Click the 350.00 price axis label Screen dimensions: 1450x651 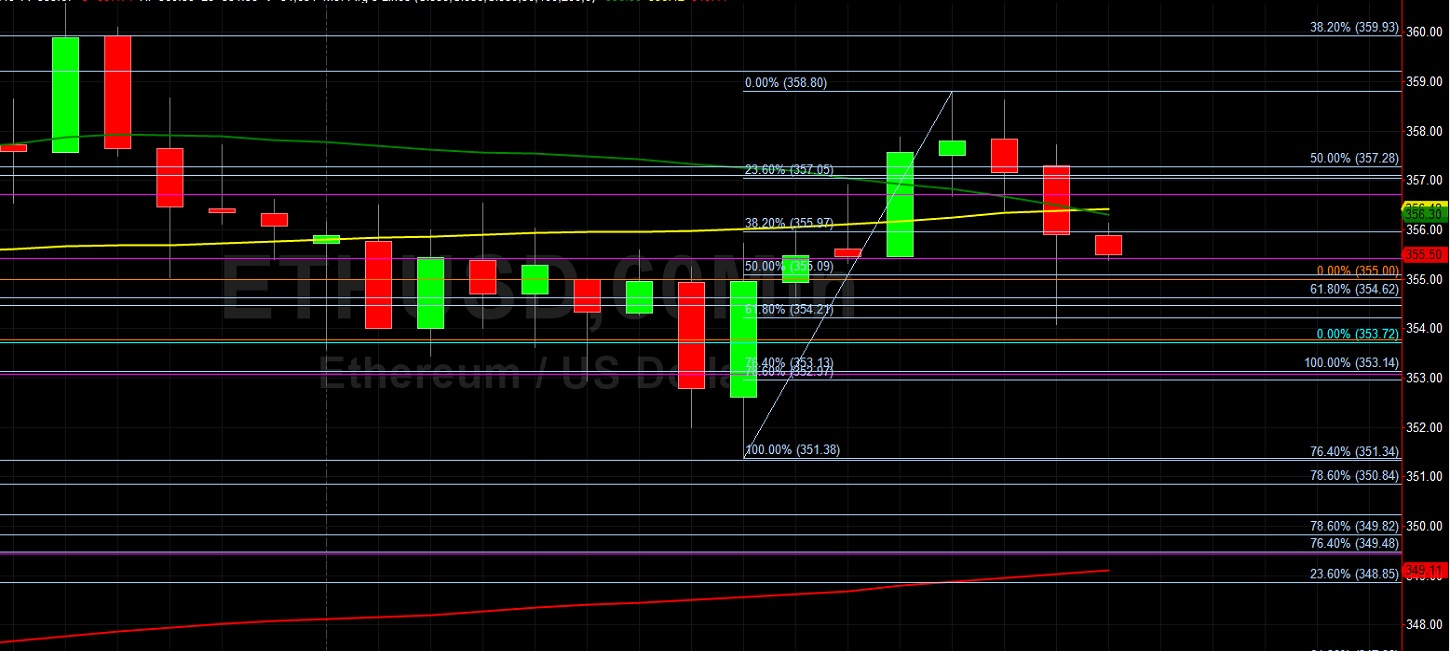pyautogui.click(x=1424, y=526)
